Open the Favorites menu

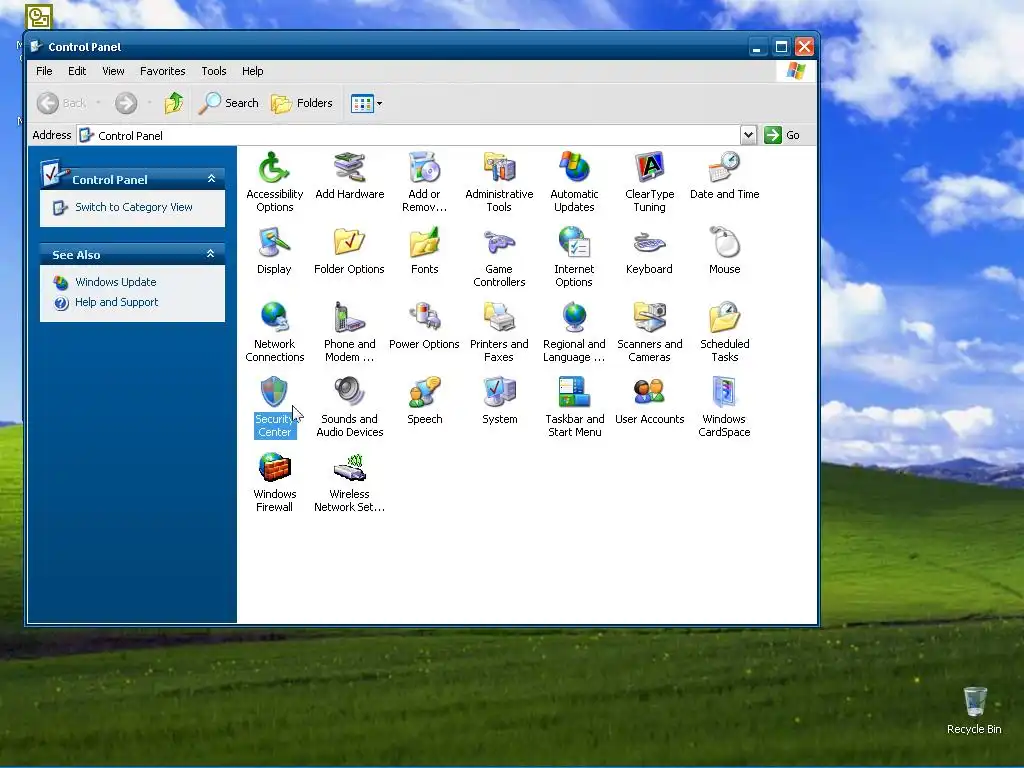[x=163, y=71]
